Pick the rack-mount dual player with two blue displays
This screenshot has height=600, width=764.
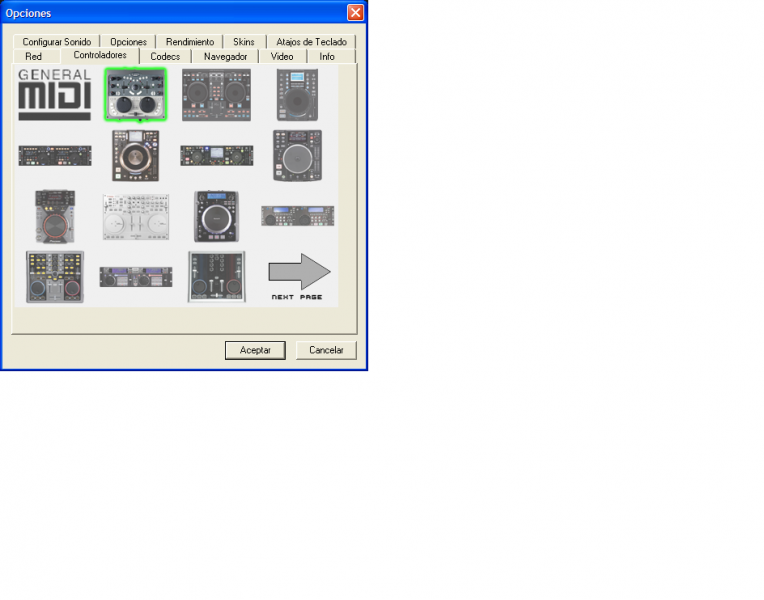coord(297,216)
